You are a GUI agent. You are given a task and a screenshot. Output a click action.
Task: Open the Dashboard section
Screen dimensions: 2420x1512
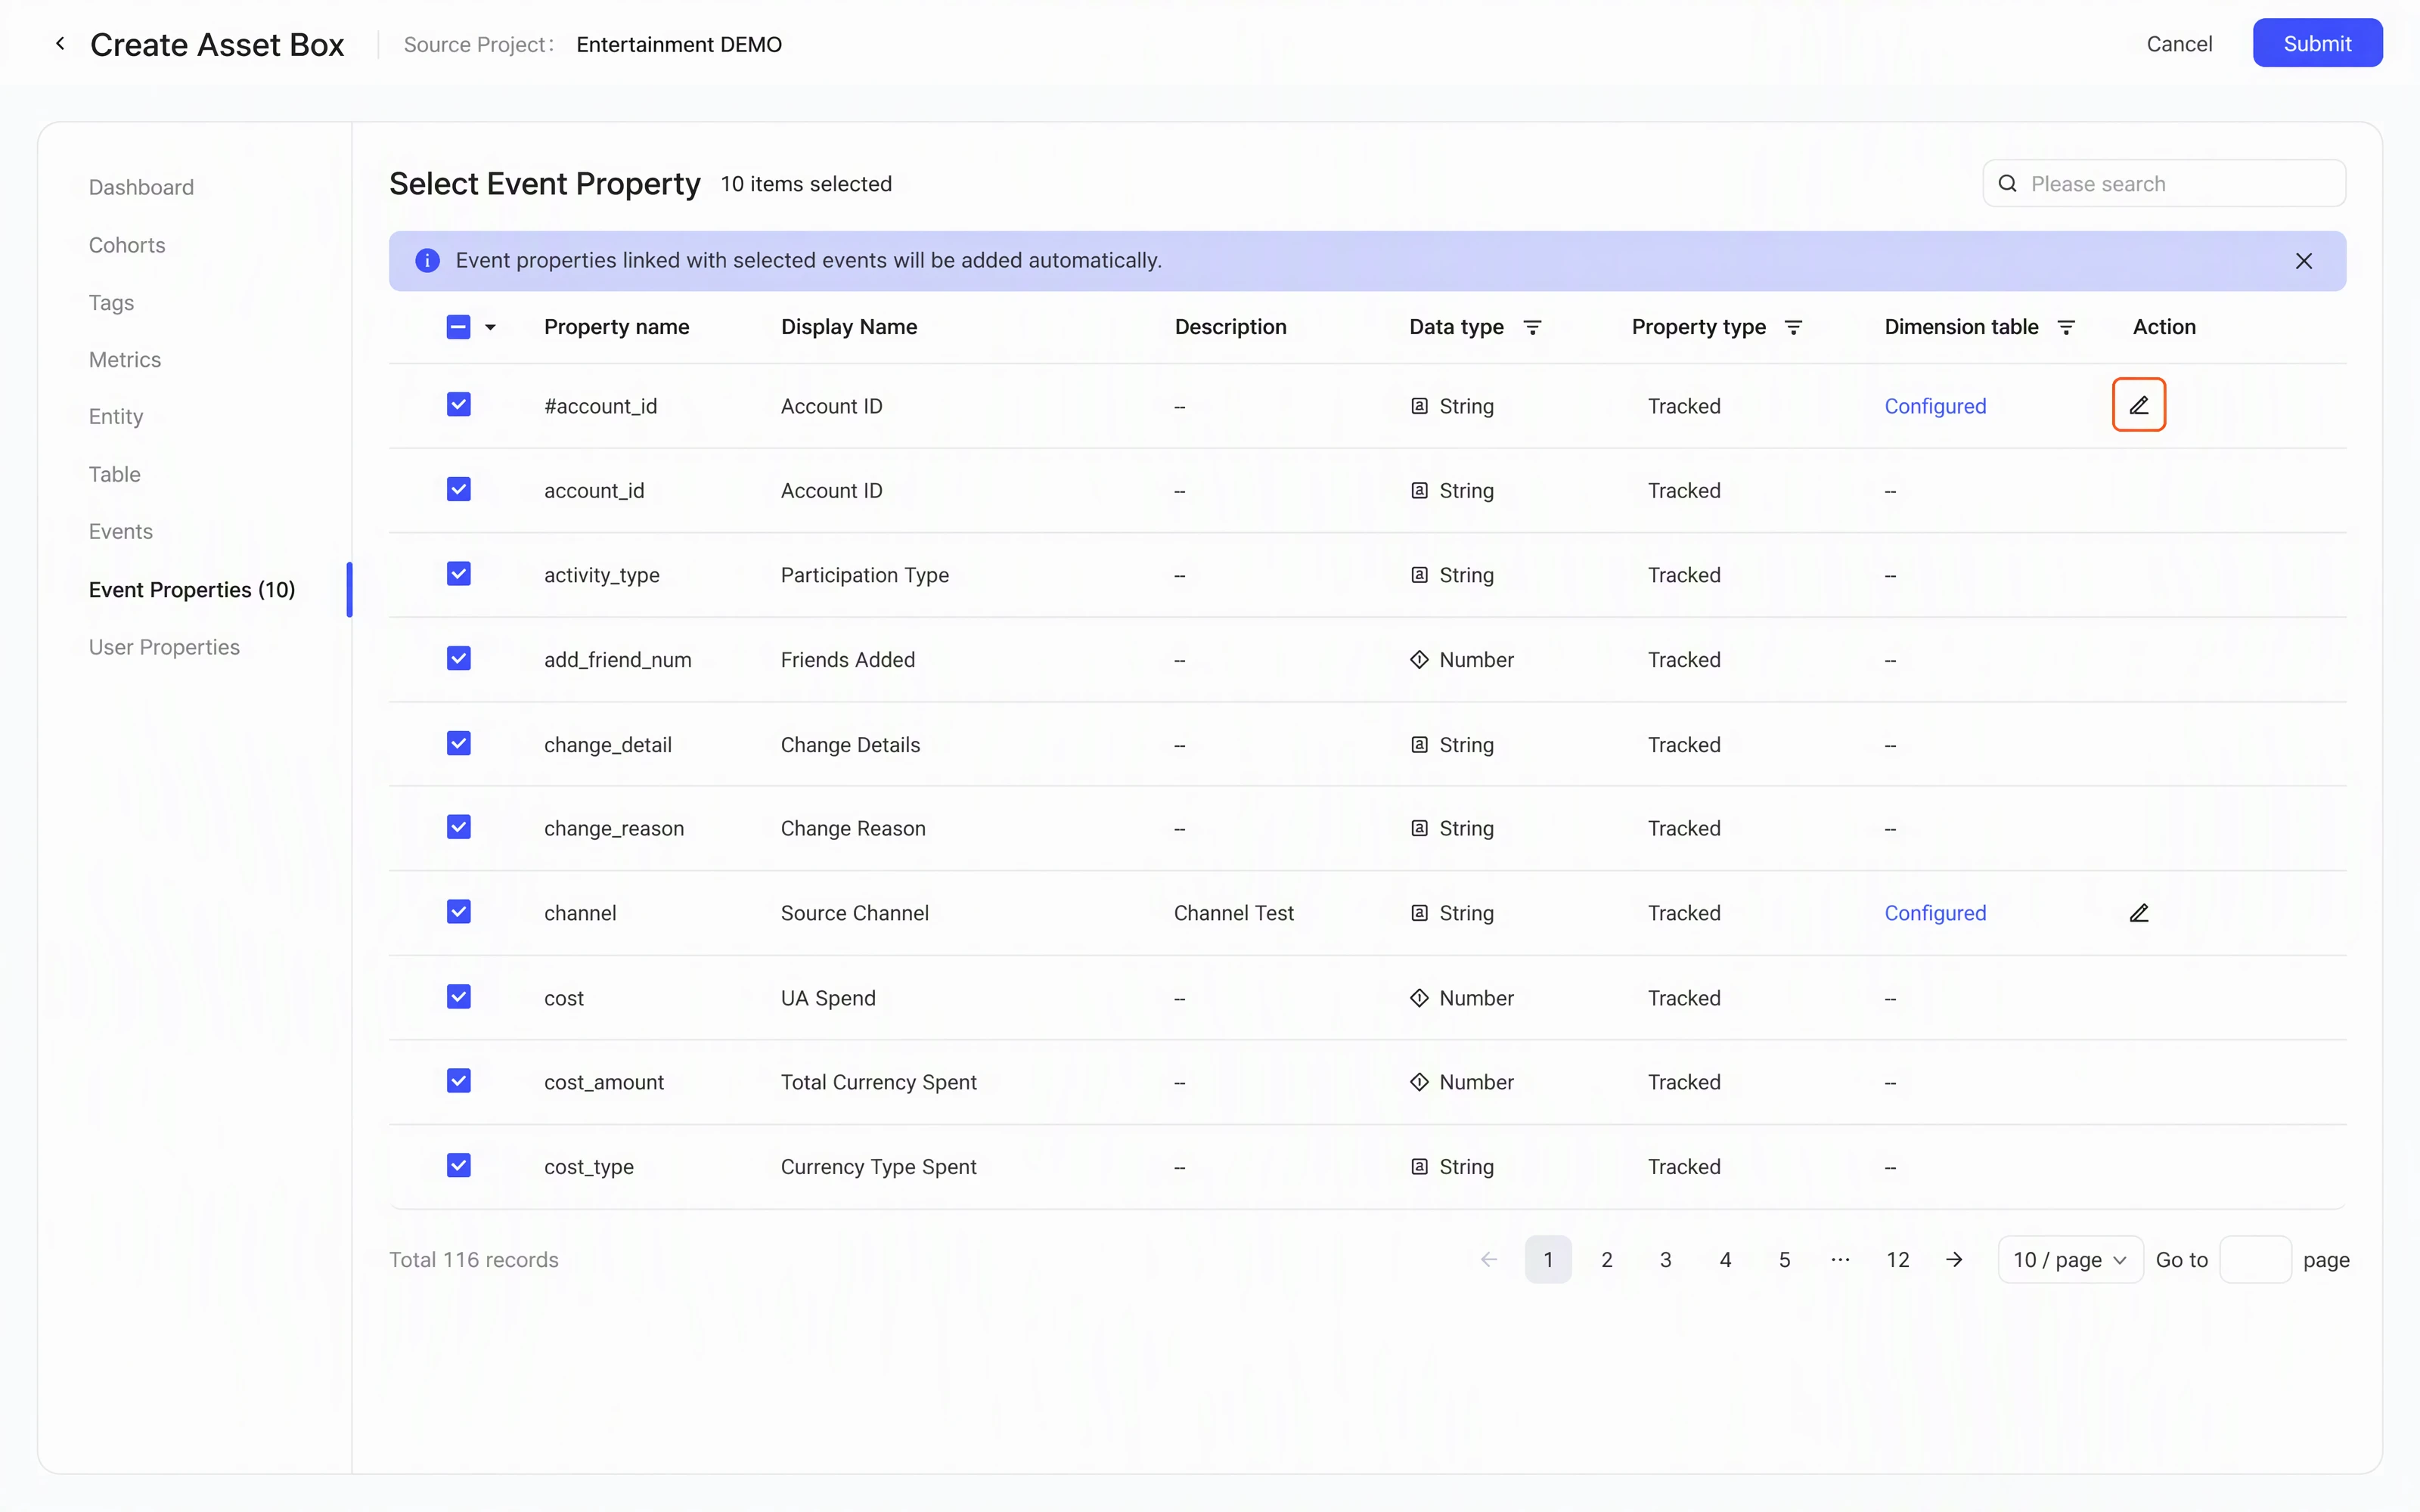pyautogui.click(x=141, y=187)
